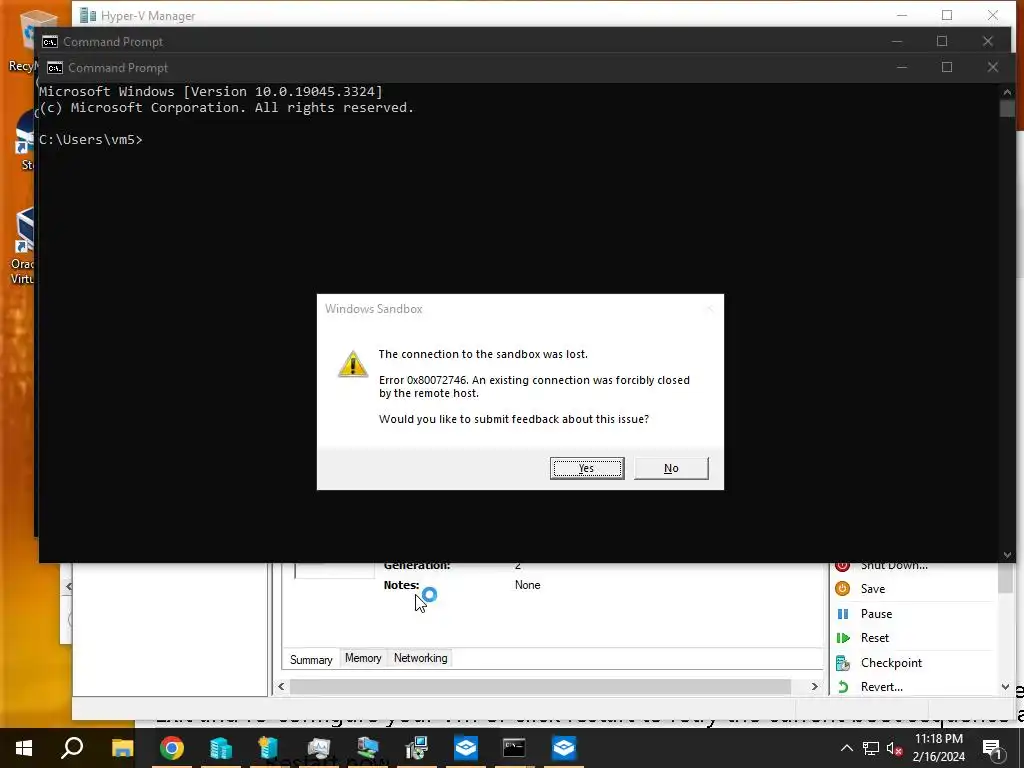Close the Windows Sandbox error dialog
1024x768 pixels.
[x=709, y=309]
